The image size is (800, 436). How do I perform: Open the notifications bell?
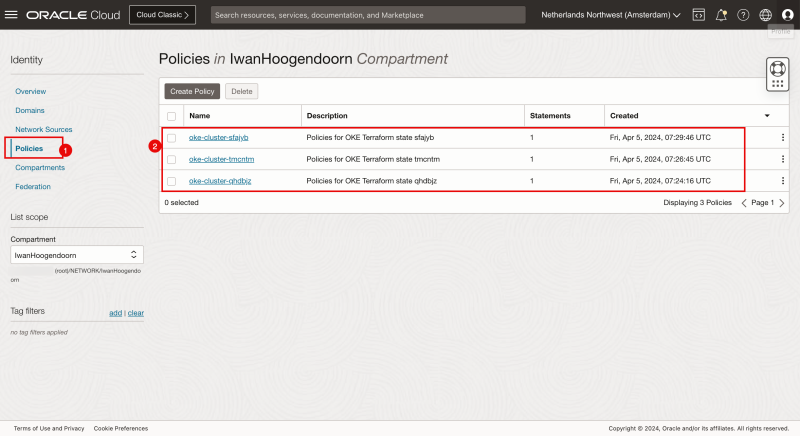coord(721,15)
